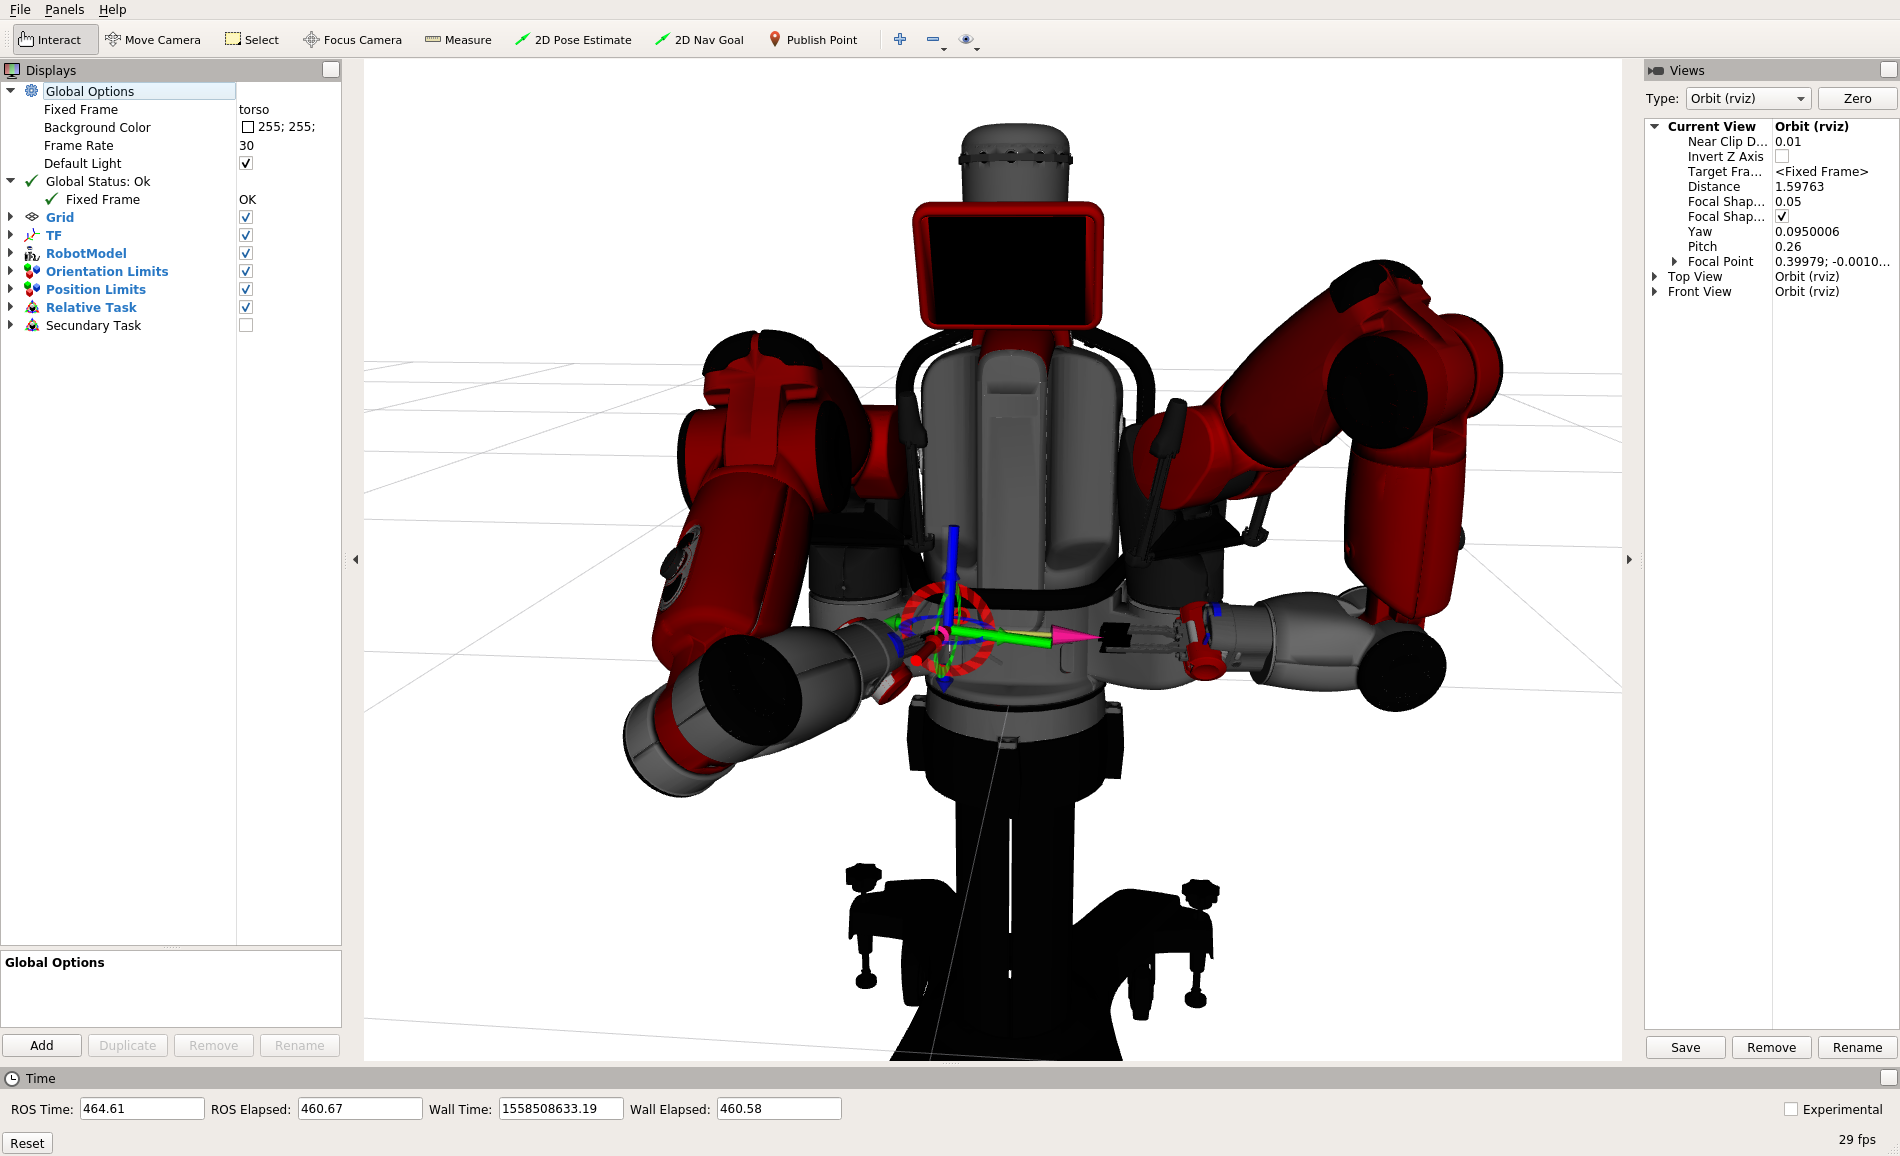The height and width of the screenshot is (1156, 1900).
Task: Select the Front View entry
Action: click(1699, 291)
